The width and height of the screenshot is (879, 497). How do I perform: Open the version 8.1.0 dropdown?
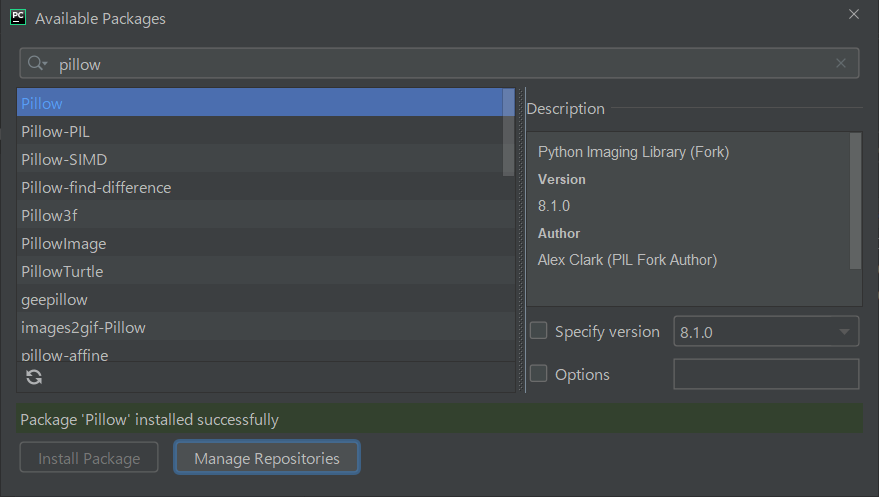tap(766, 332)
